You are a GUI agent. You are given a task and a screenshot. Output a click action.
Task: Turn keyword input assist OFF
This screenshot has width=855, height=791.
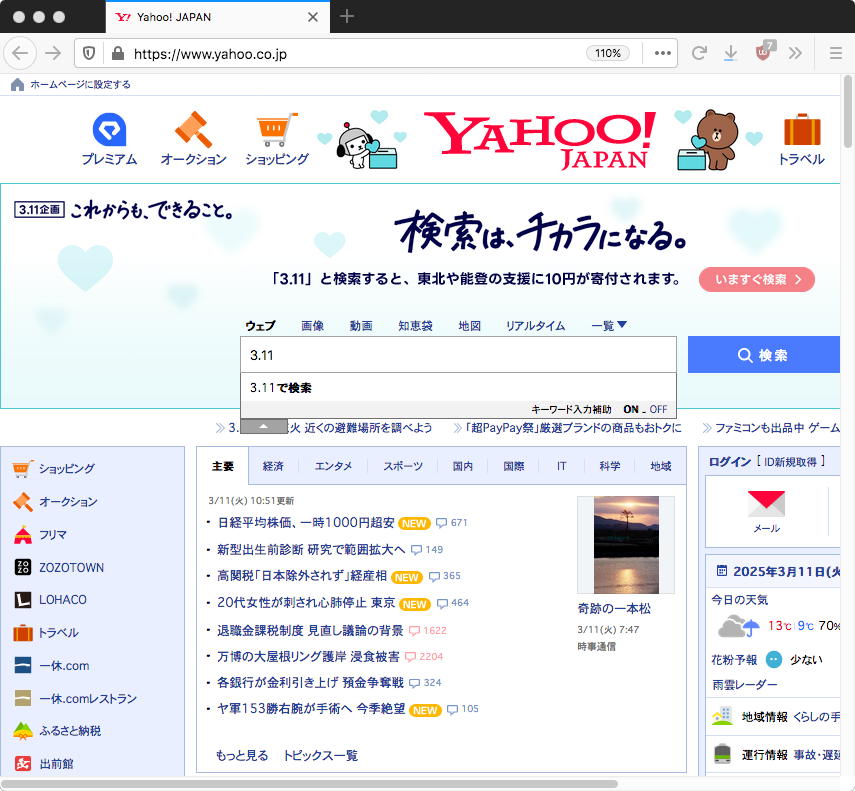tap(658, 409)
